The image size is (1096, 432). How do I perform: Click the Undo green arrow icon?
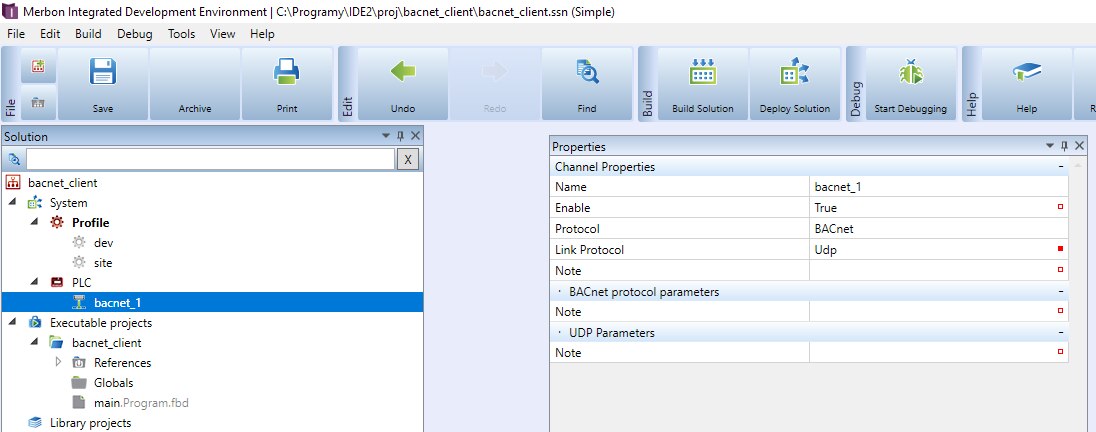[403, 72]
